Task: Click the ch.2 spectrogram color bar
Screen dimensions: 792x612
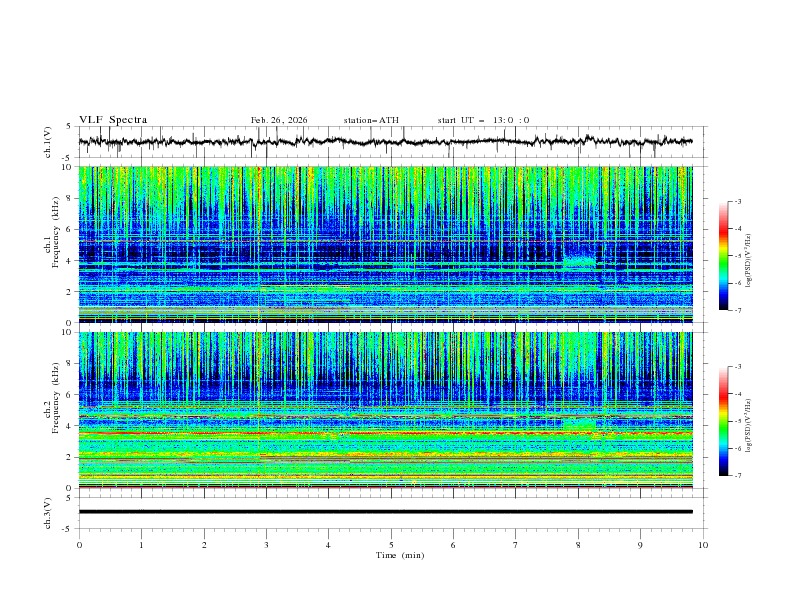Action: (723, 421)
